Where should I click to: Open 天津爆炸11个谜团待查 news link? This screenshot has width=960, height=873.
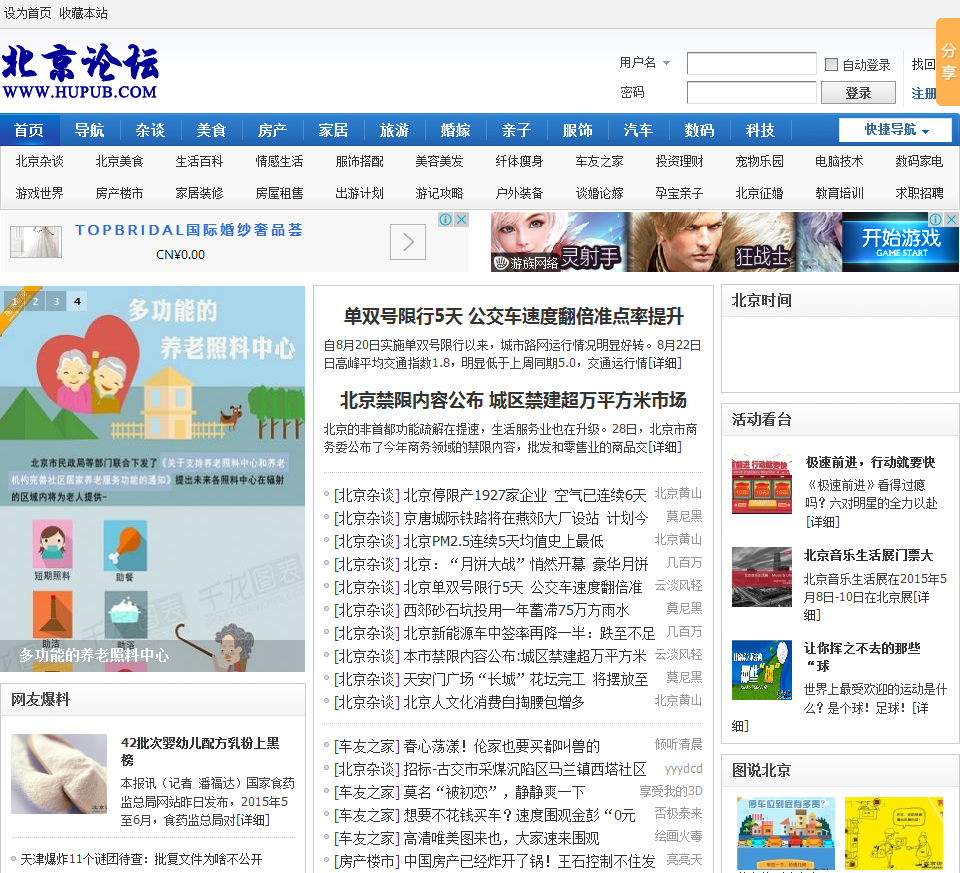pos(141,859)
